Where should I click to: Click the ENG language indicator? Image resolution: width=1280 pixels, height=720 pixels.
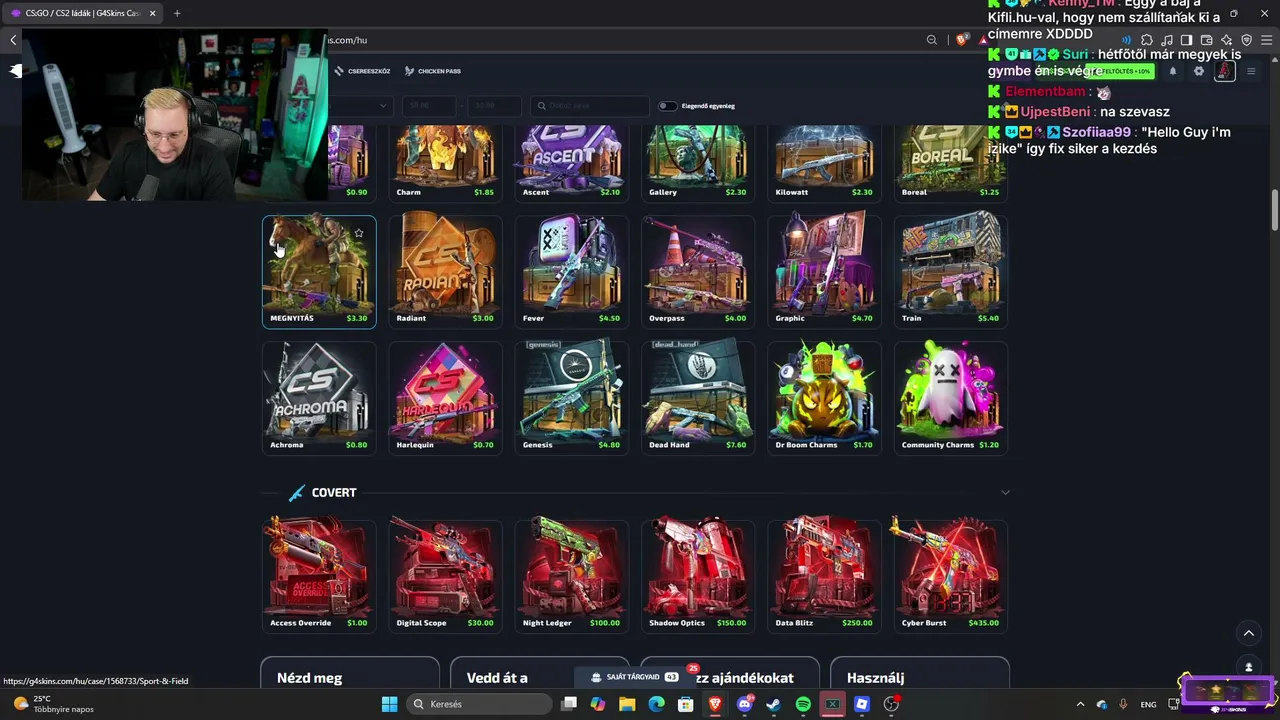pyautogui.click(x=1148, y=704)
